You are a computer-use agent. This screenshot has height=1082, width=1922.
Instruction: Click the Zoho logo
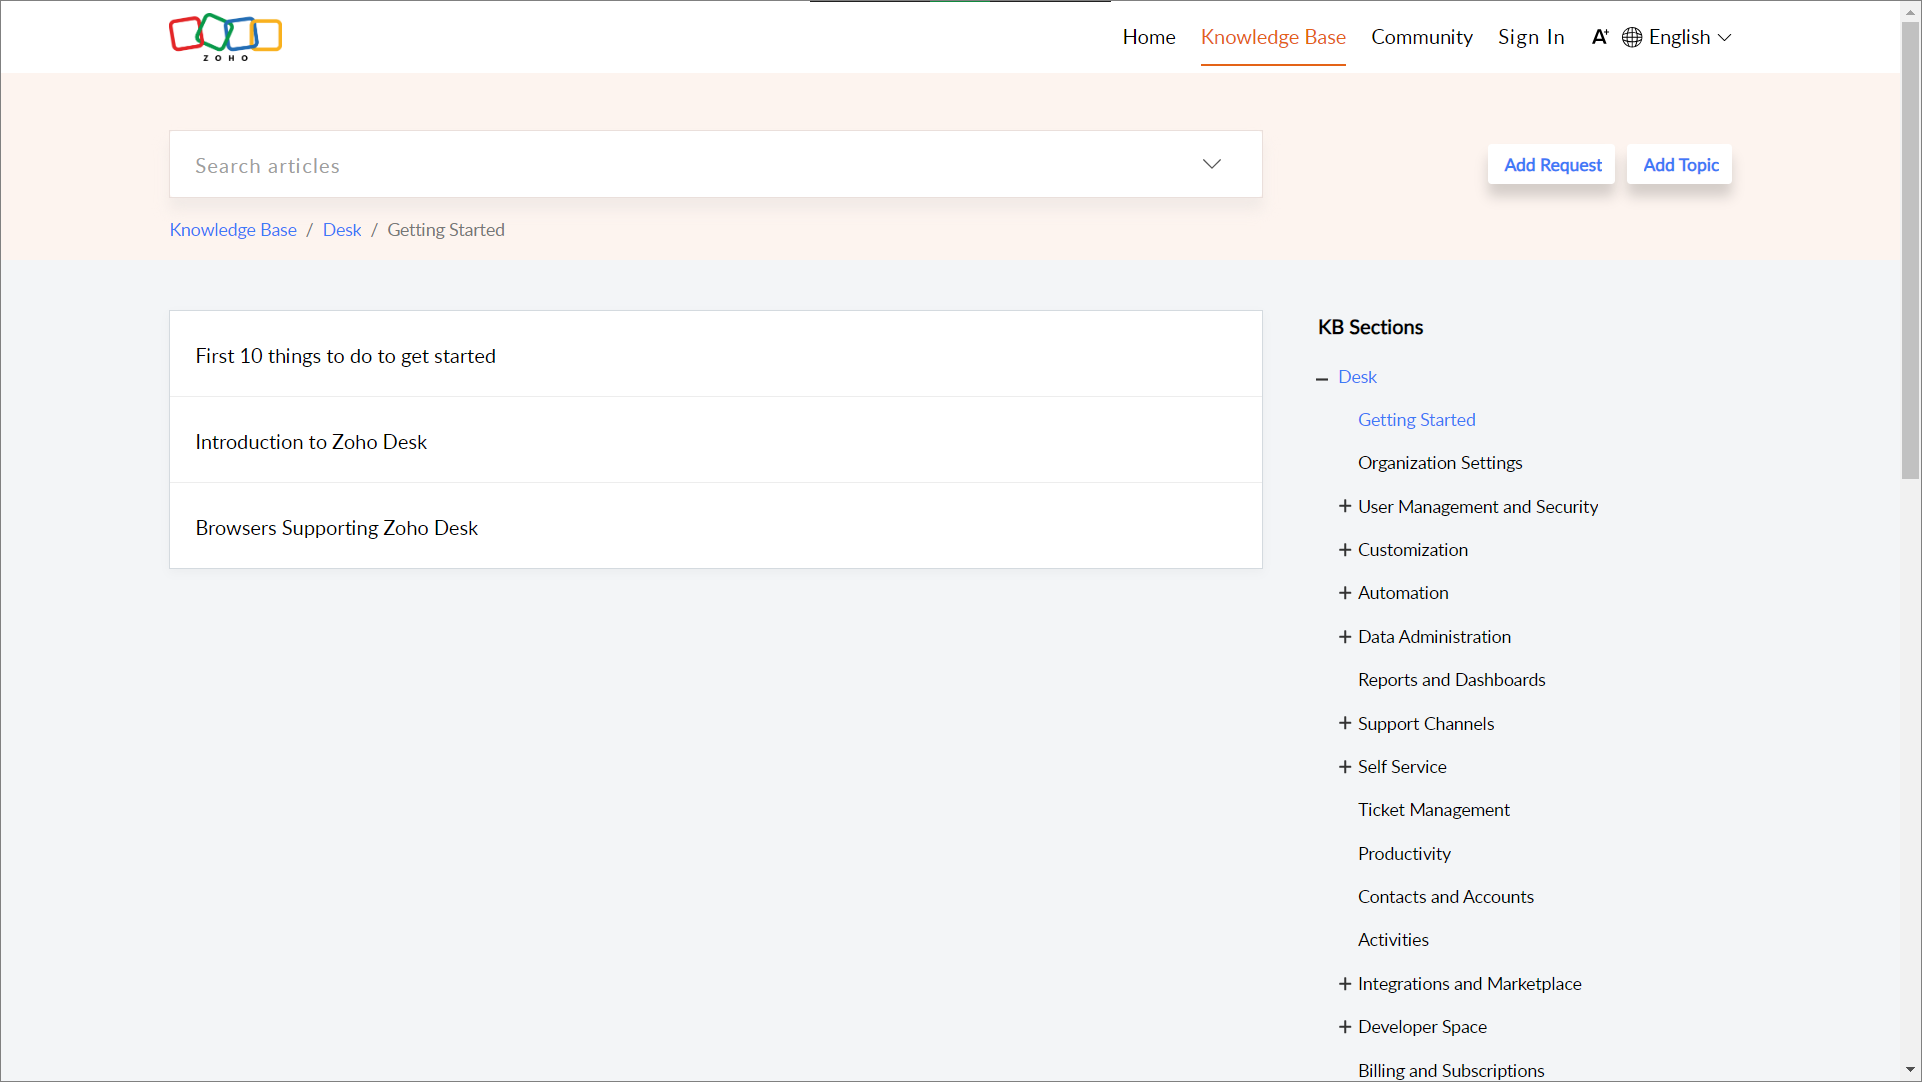click(225, 37)
